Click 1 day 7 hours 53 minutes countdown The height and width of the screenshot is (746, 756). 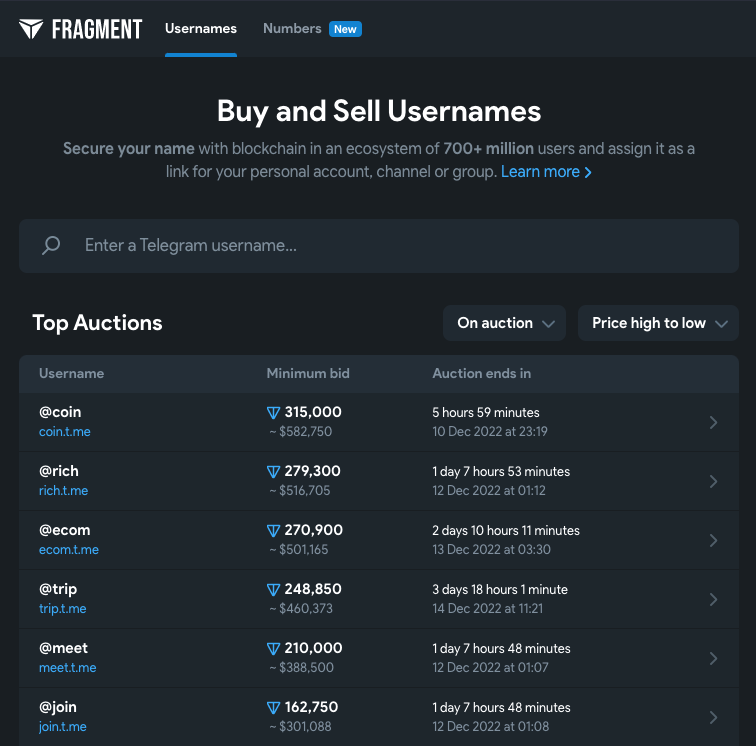click(x=501, y=472)
